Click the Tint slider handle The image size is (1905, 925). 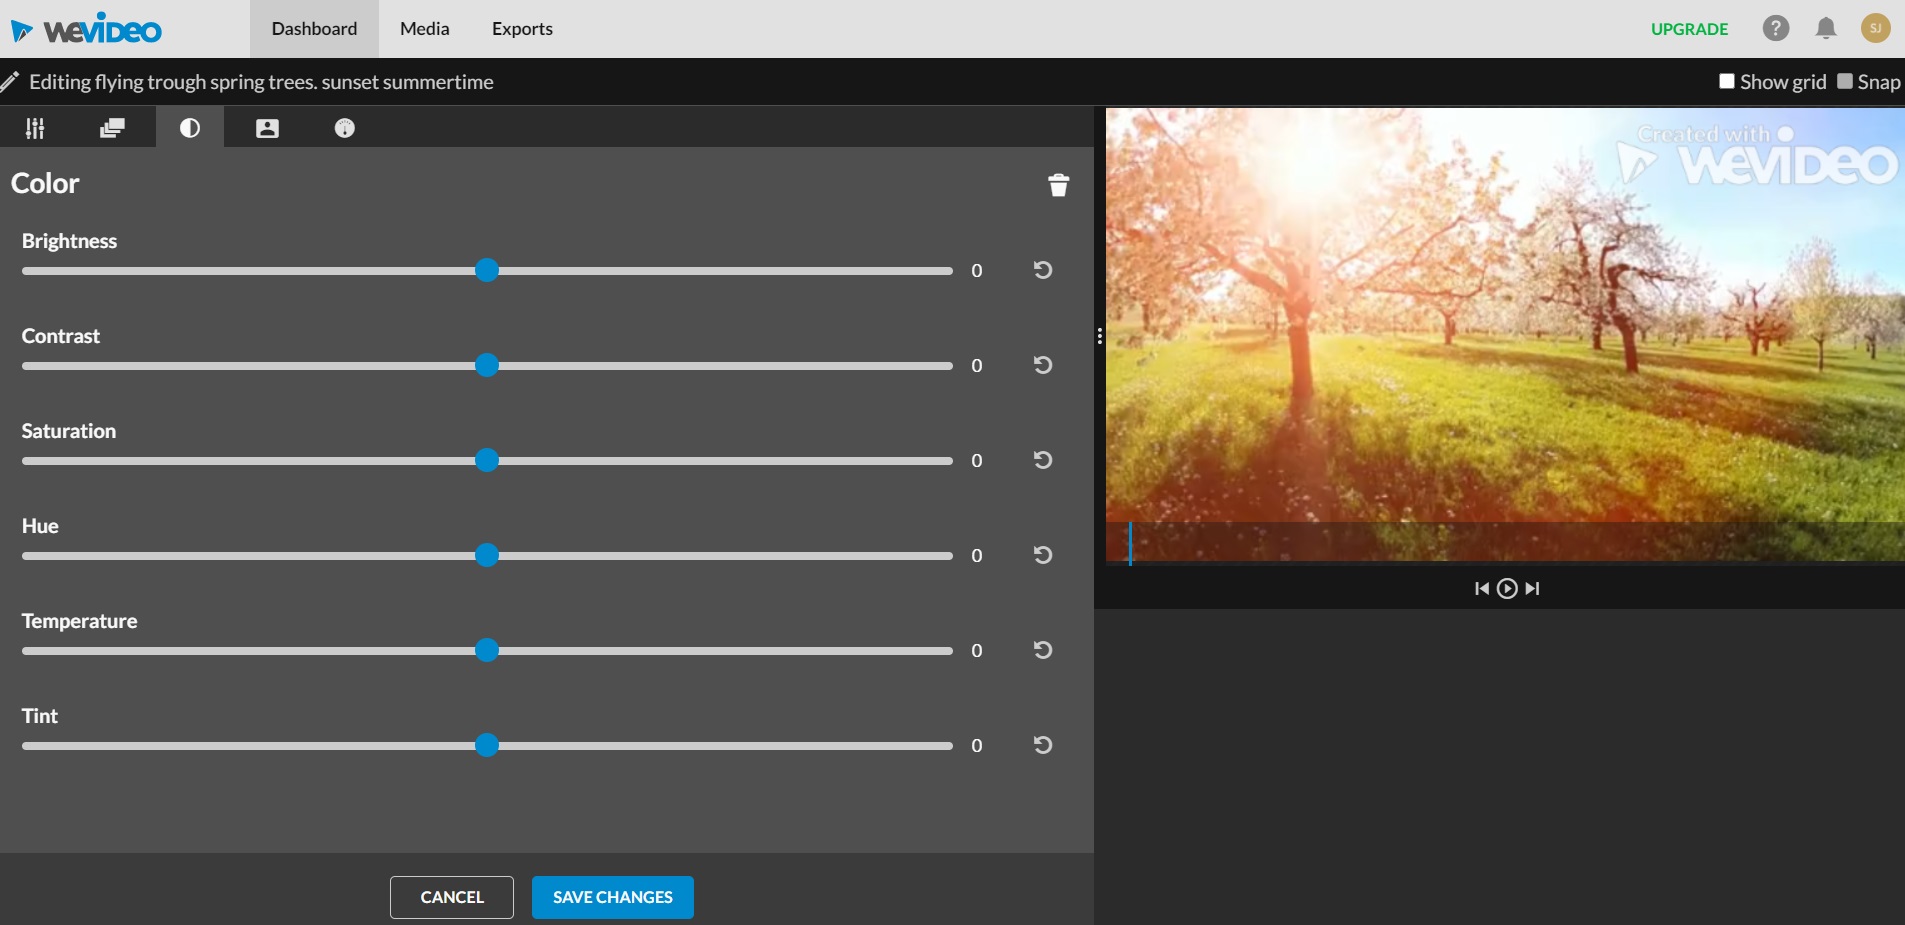pos(487,745)
